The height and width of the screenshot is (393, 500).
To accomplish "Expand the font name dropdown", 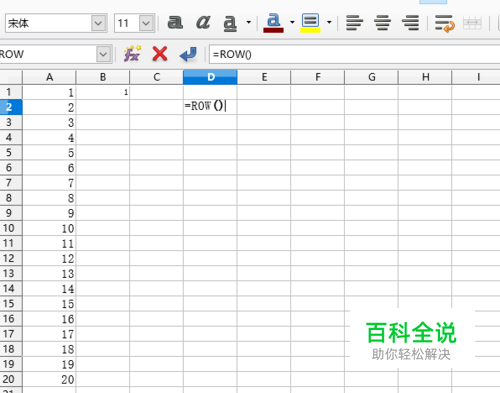I will pos(99,23).
